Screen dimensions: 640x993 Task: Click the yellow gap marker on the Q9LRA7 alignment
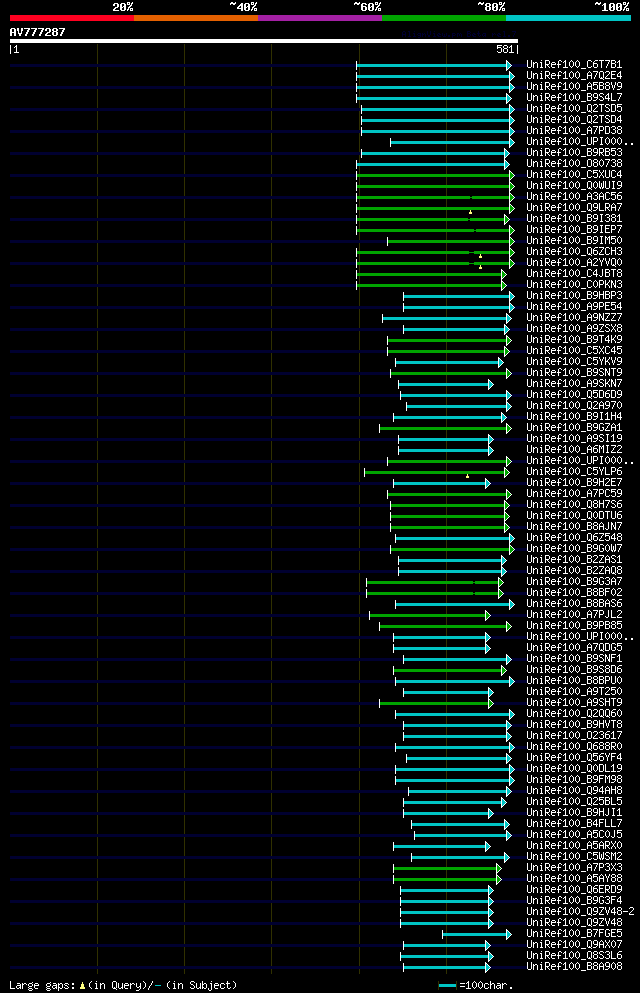click(x=470, y=212)
